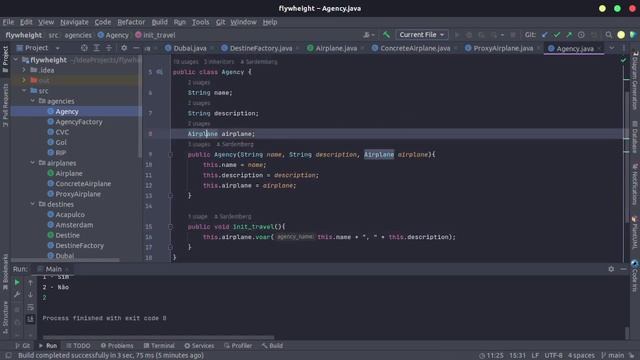Click Expand All in Project panel
The image size is (640, 360).
point(97,48)
